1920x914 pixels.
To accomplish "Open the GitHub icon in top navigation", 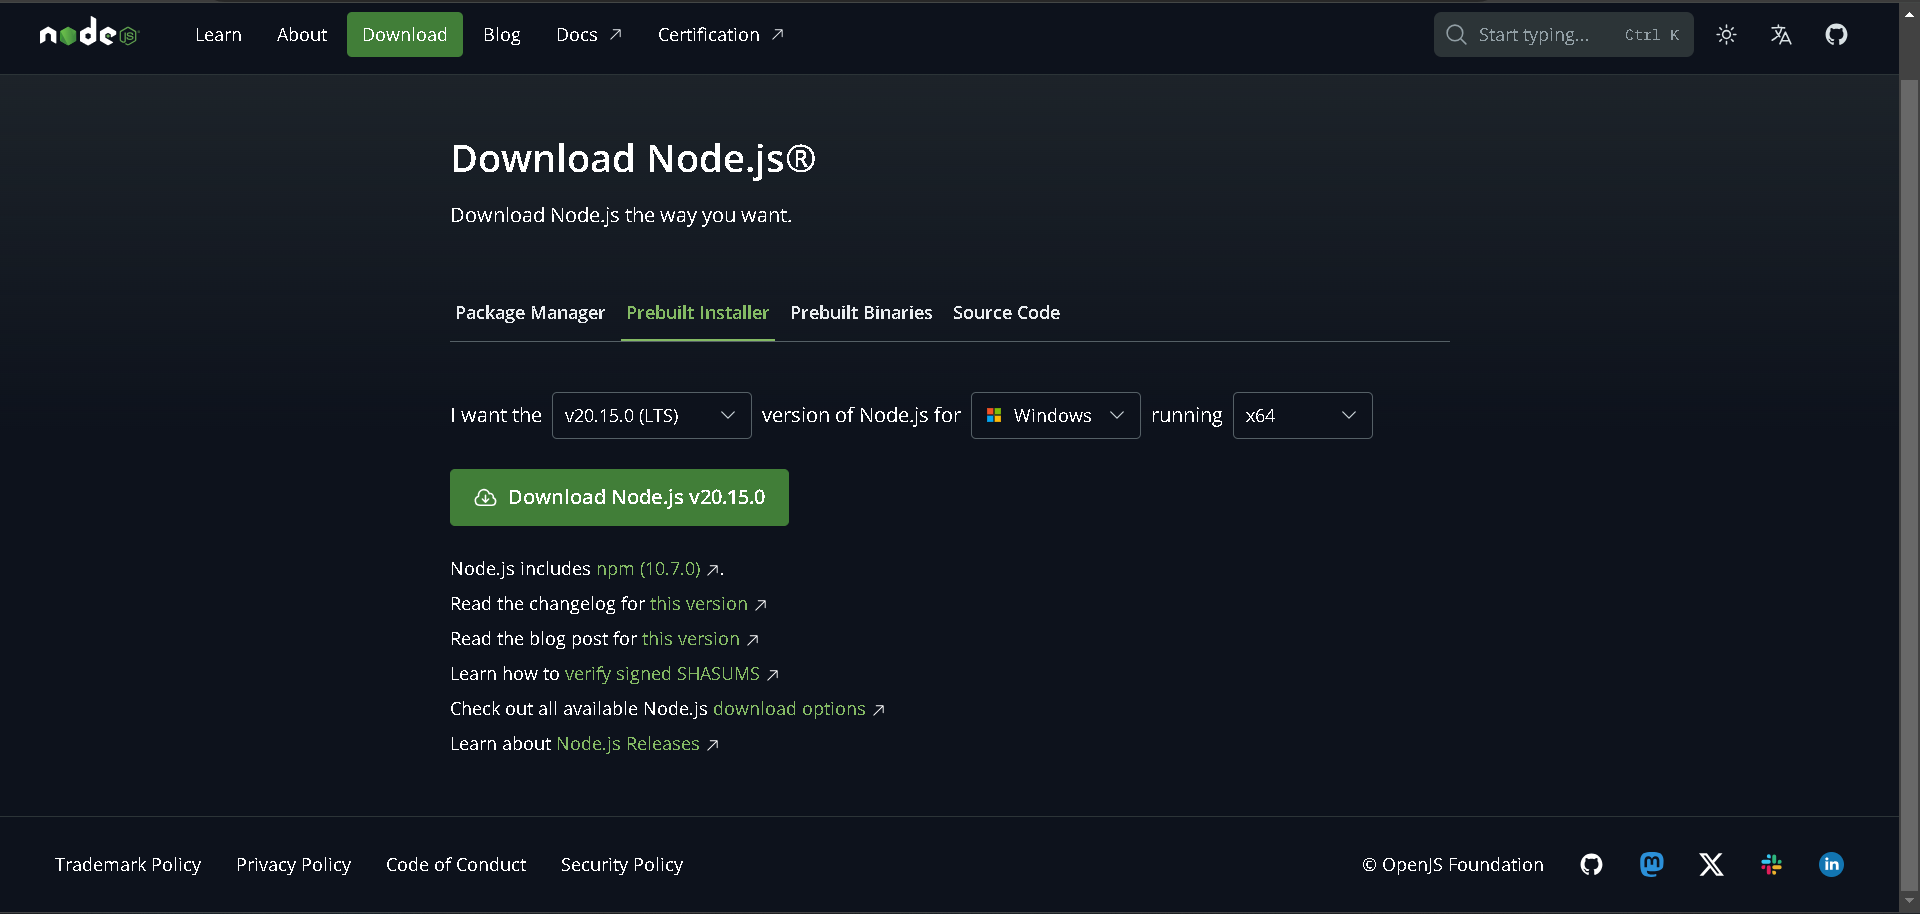I will [1836, 35].
